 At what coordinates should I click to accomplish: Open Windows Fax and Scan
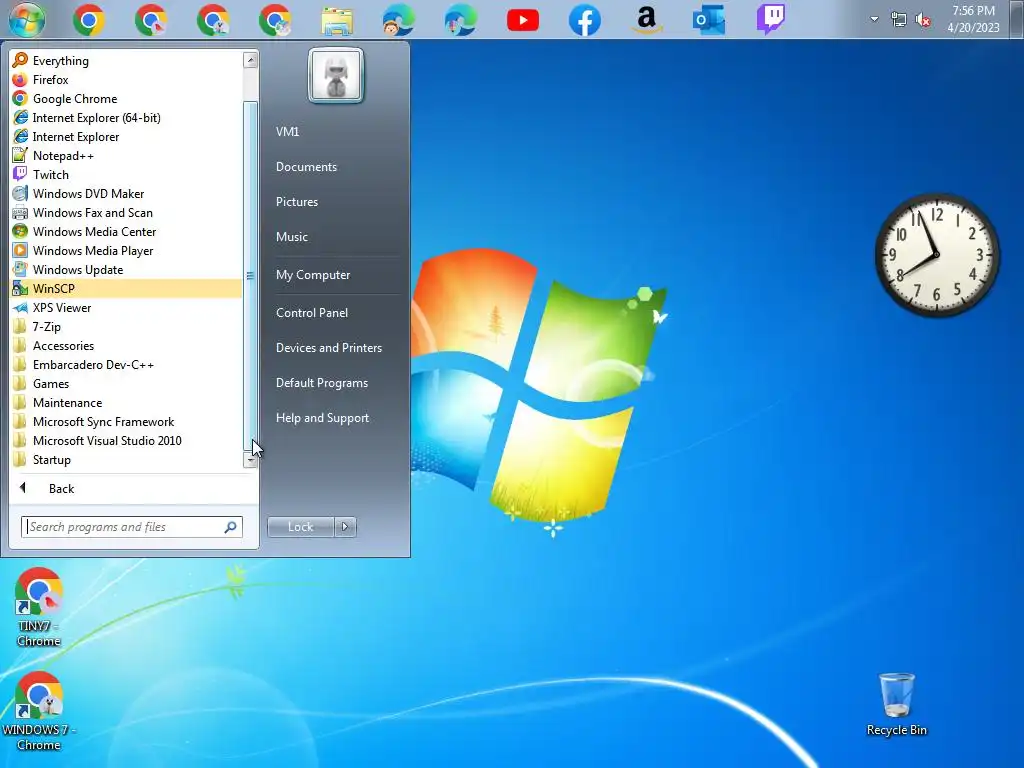pos(127,213)
